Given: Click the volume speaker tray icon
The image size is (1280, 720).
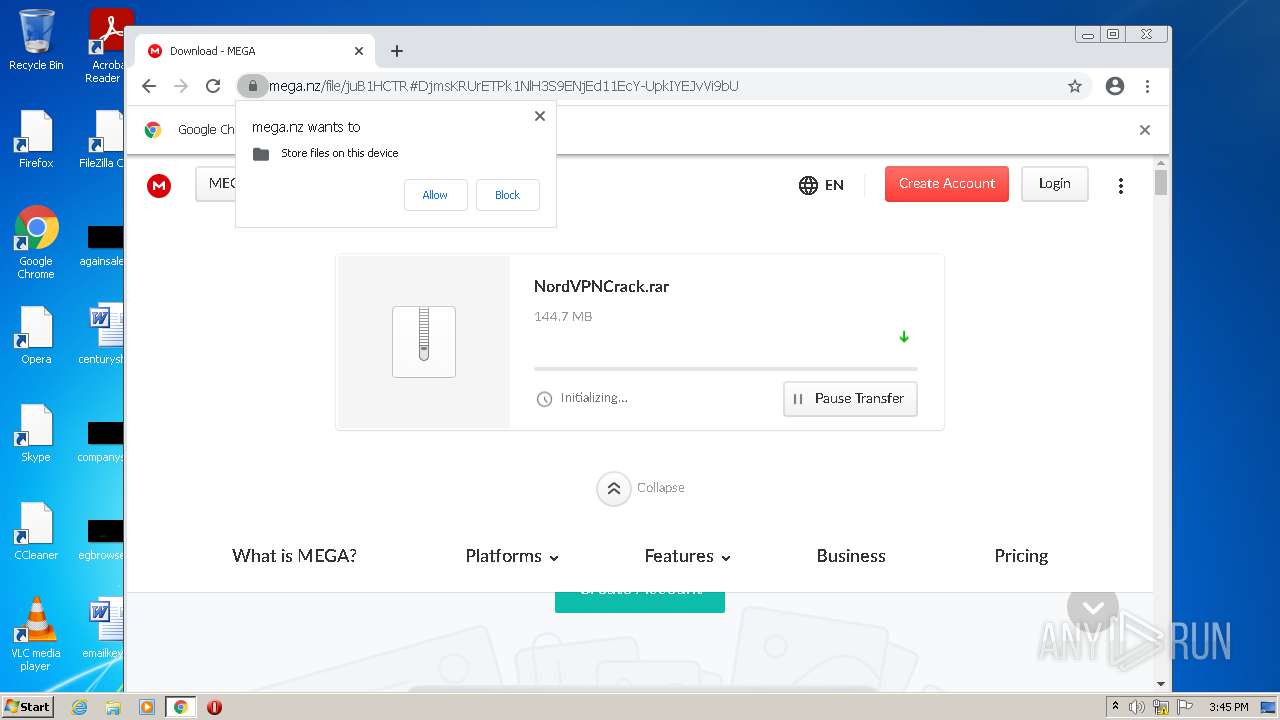Looking at the screenshot, I should (1137, 707).
